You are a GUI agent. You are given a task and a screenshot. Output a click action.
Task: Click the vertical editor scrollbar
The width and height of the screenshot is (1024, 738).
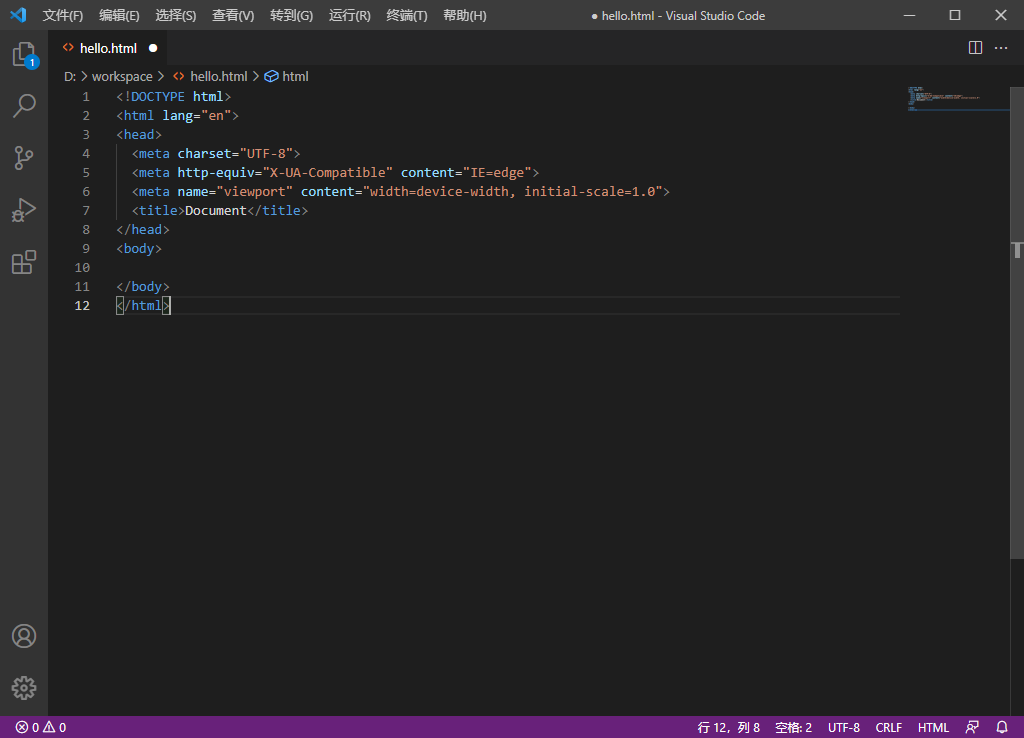click(1017, 323)
